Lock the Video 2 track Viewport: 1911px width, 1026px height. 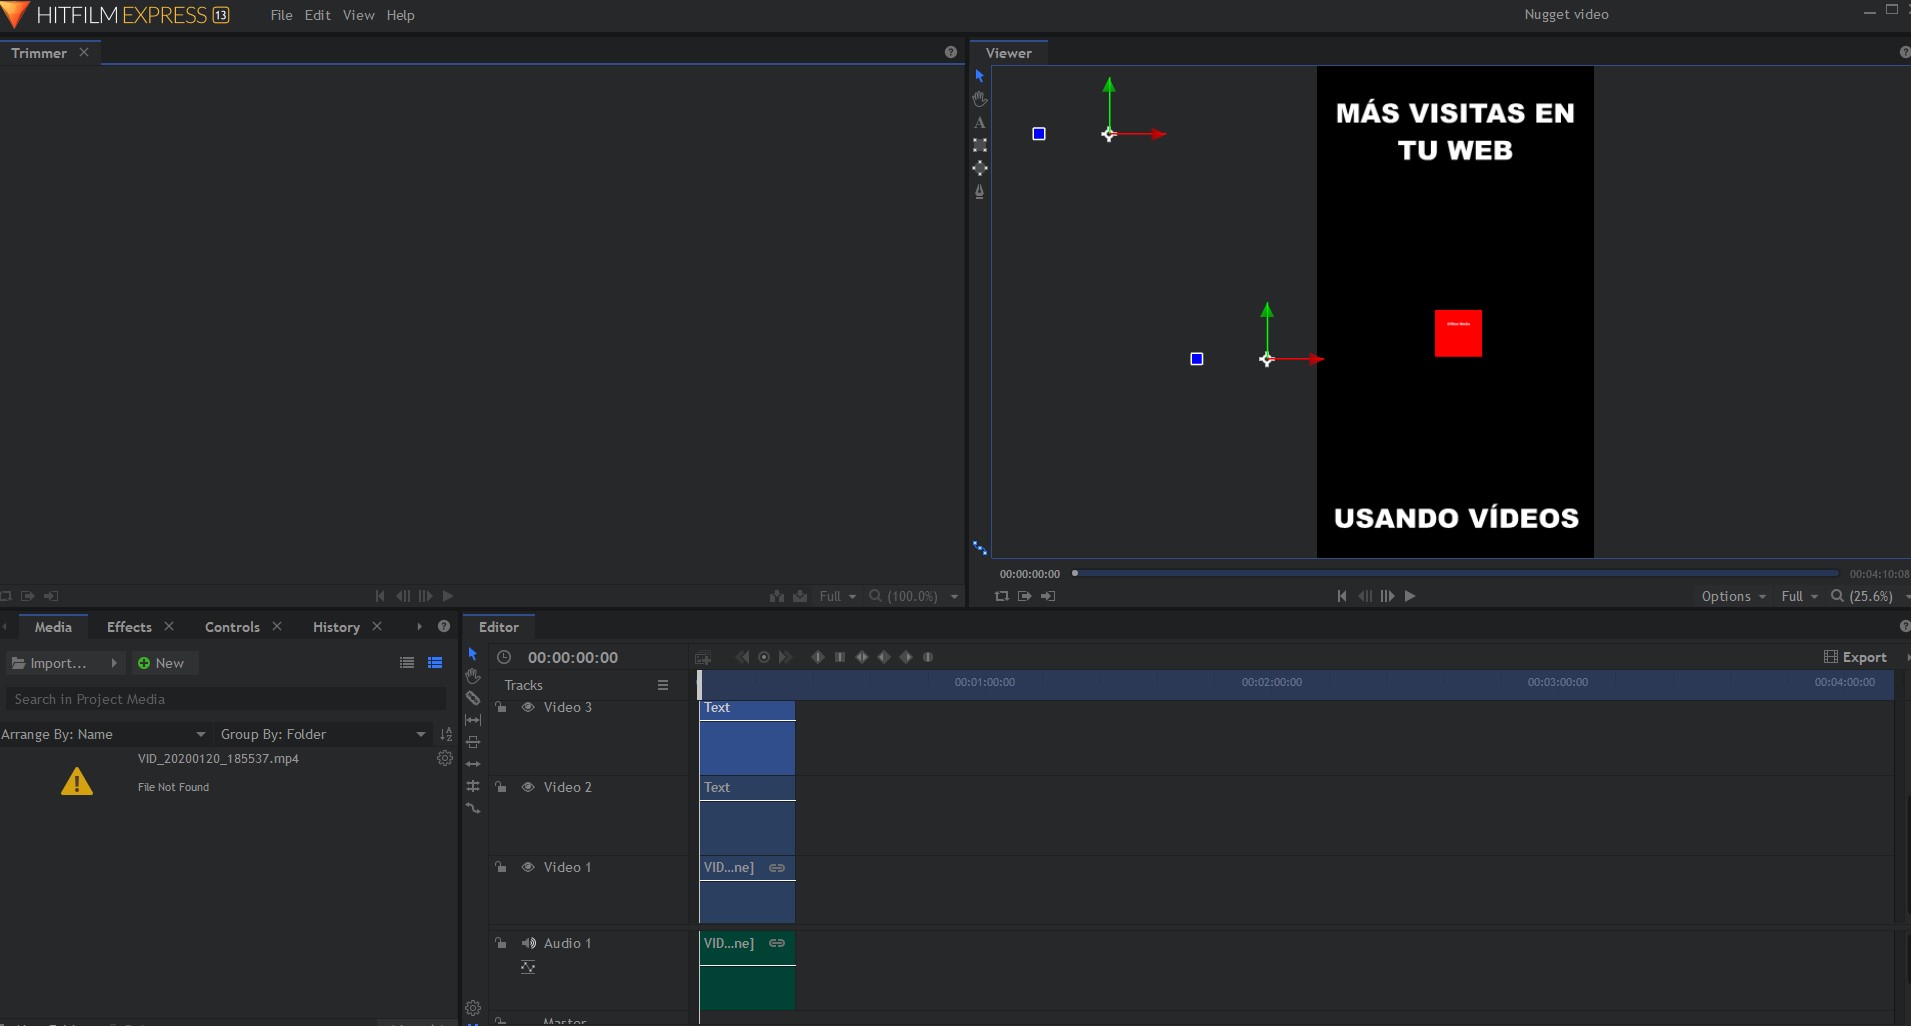pos(501,787)
